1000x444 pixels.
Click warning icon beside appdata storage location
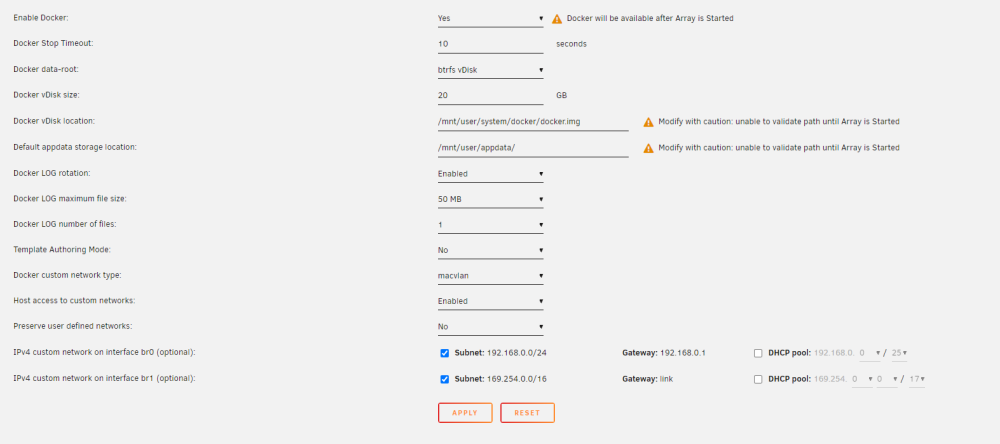pyautogui.click(x=649, y=148)
